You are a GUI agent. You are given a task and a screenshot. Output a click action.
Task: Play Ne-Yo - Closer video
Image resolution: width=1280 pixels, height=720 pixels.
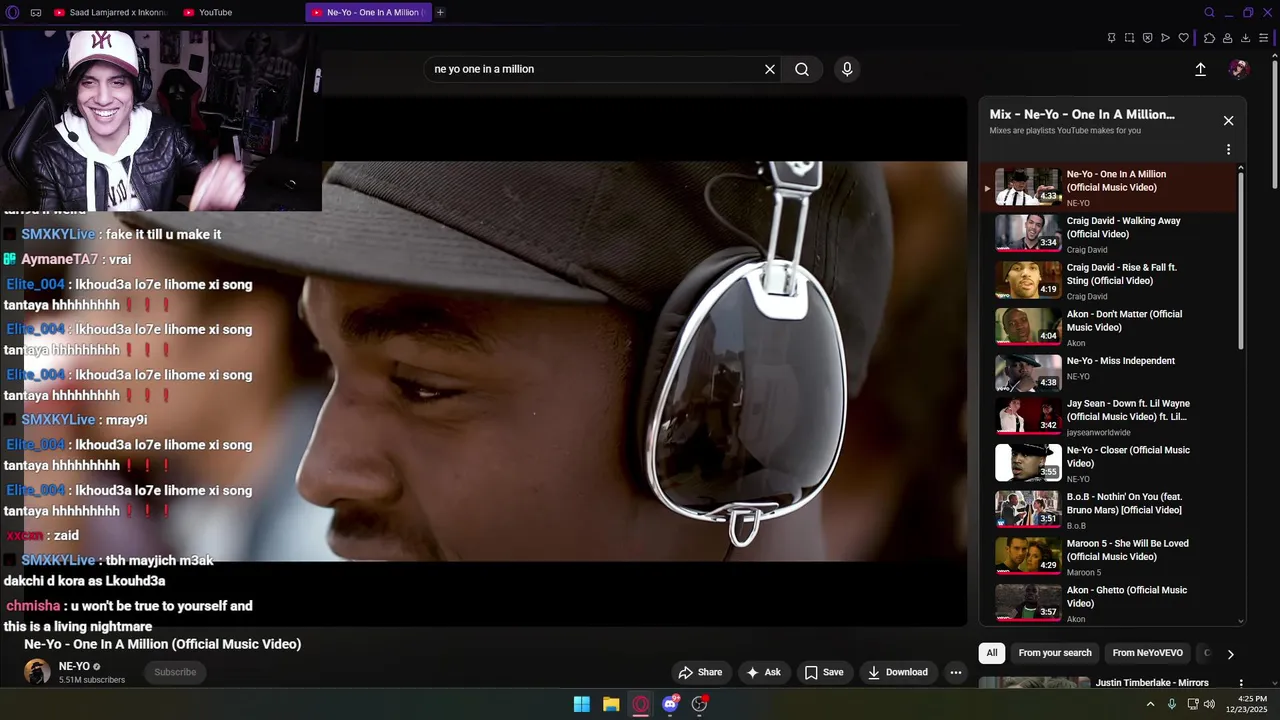[x=1110, y=463]
